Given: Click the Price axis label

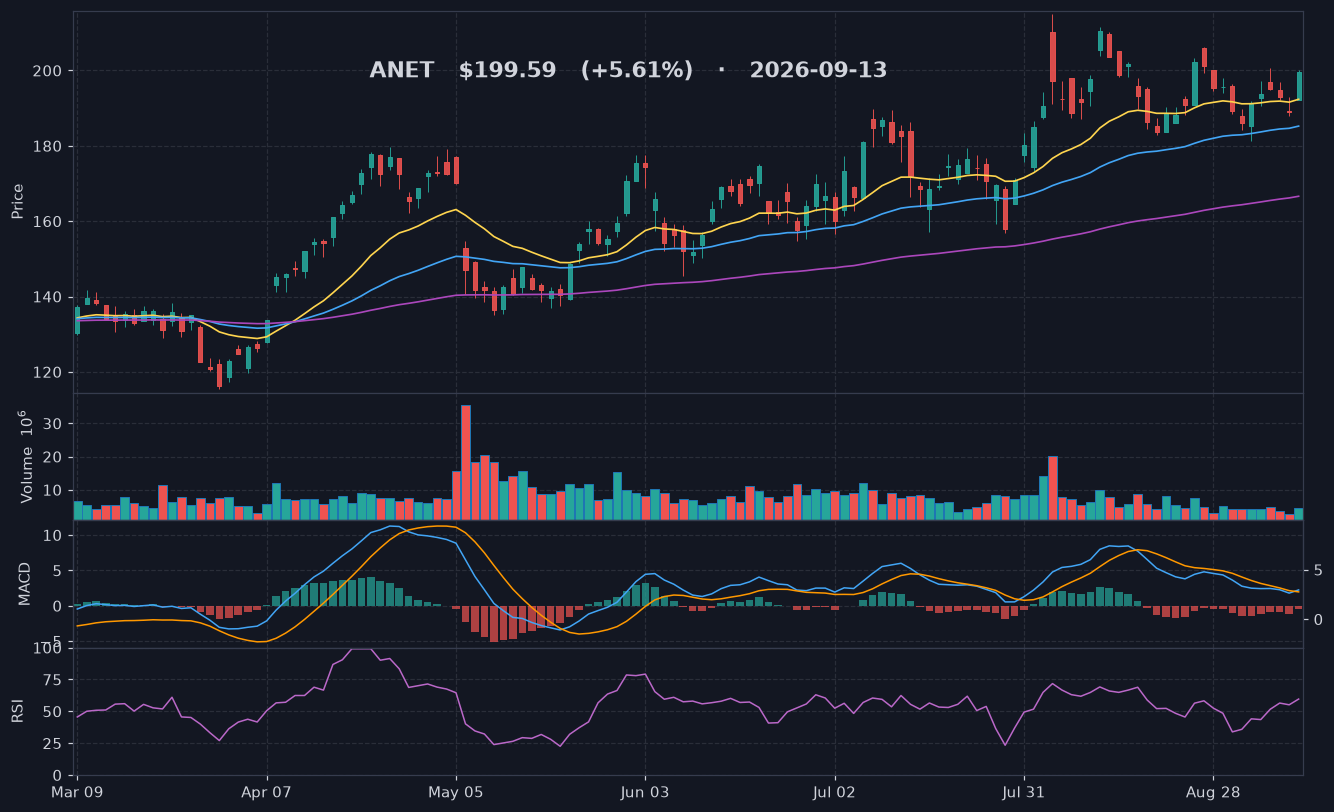Looking at the screenshot, I should coord(18,201).
